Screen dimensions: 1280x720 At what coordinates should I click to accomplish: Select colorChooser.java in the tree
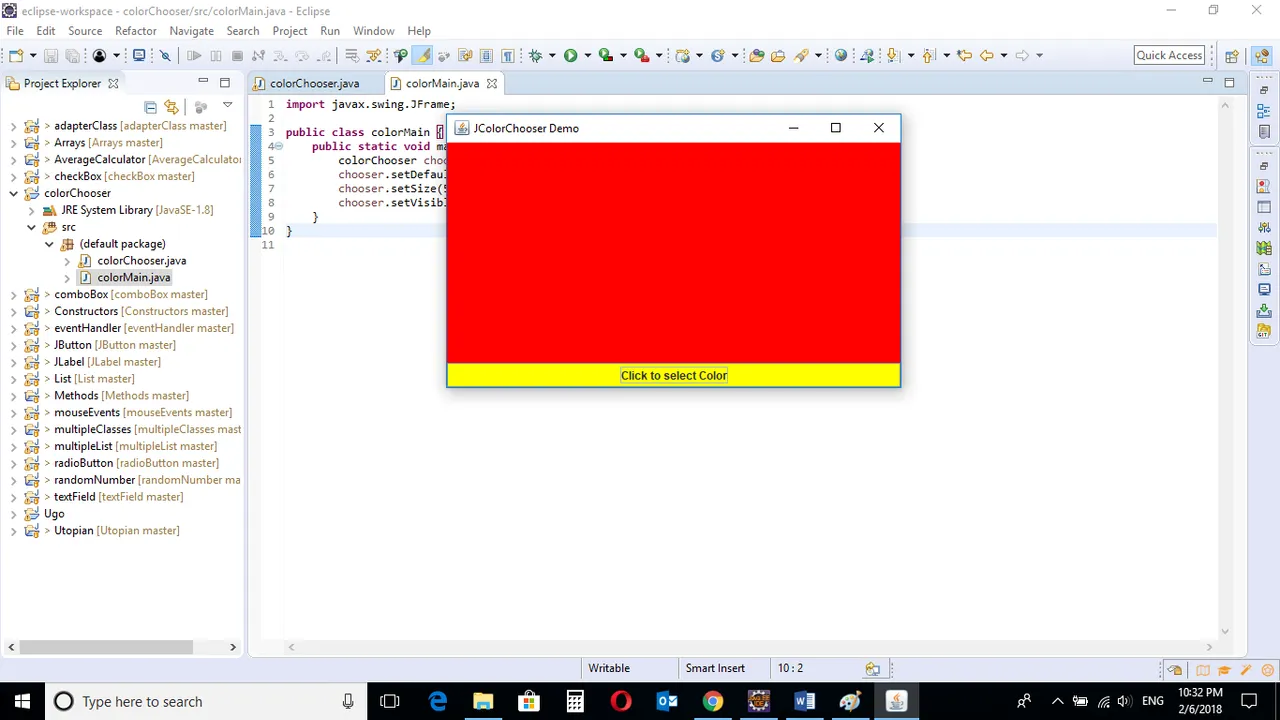coord(141,260)
